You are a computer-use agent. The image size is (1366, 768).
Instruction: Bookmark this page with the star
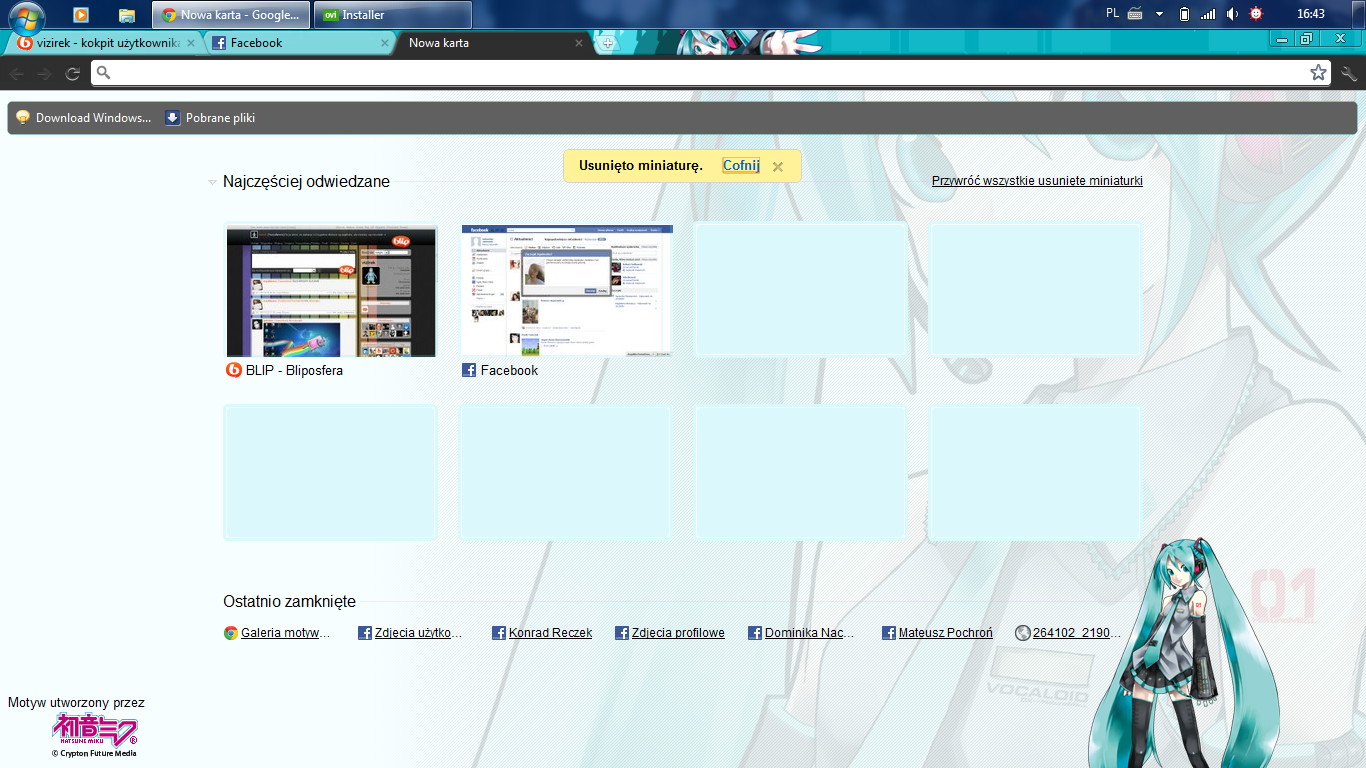1318,73
